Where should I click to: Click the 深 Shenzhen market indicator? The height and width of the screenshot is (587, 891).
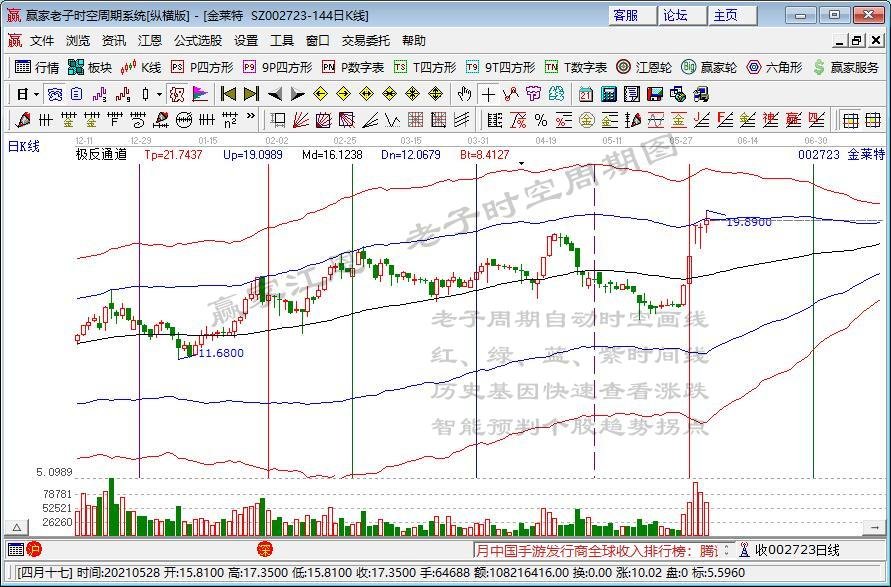(265, 549)
